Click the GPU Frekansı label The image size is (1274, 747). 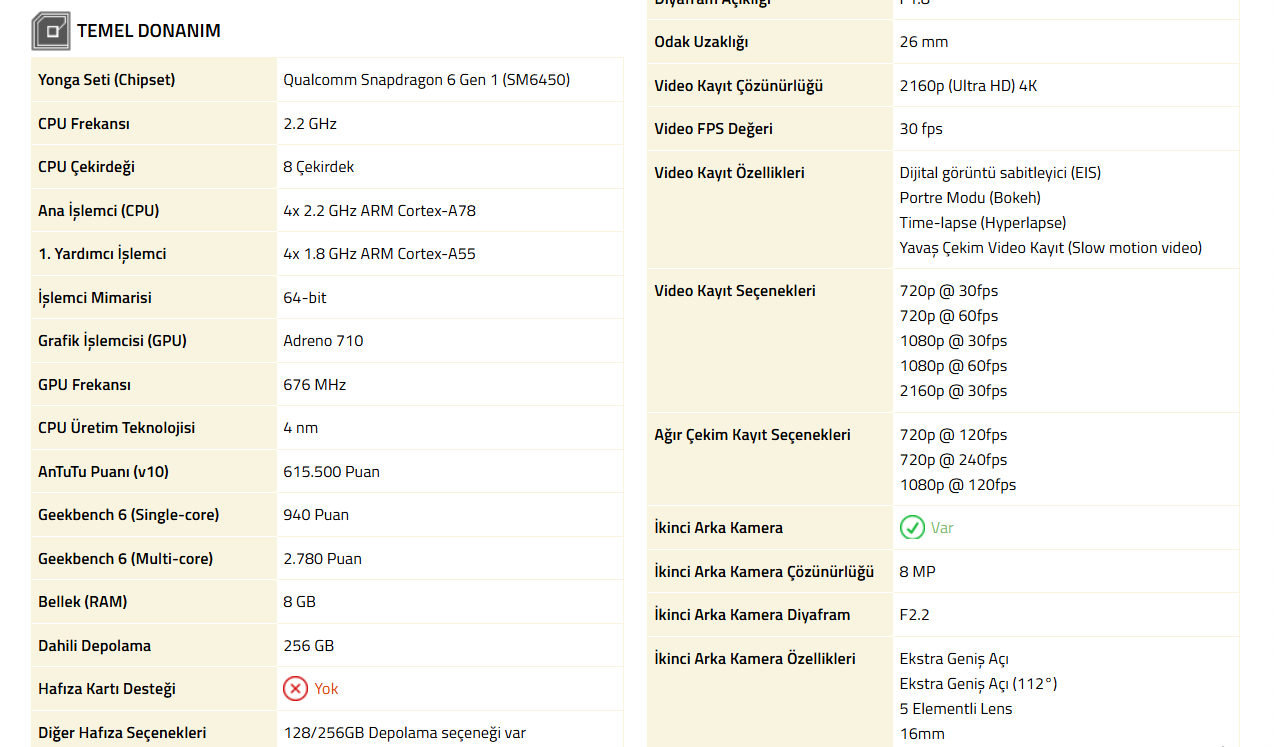(x=84, y=385)
